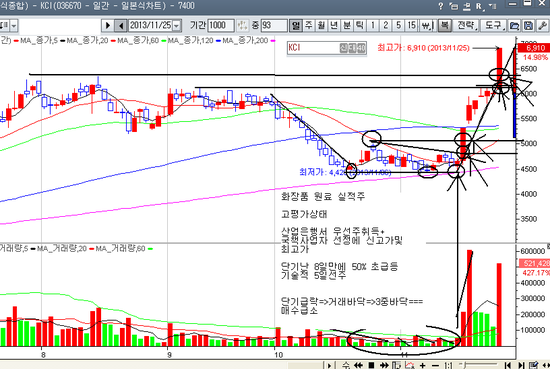Choose the 5 interval button

pos(398,26)
